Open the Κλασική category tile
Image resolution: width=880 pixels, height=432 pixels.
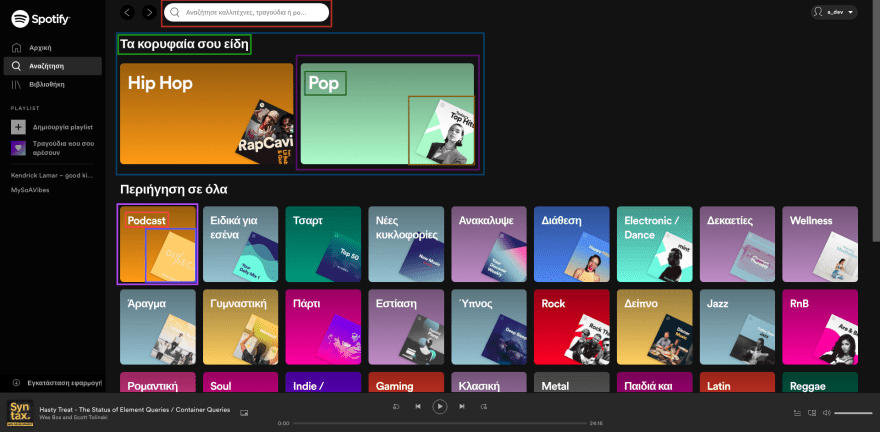(489, 382)
